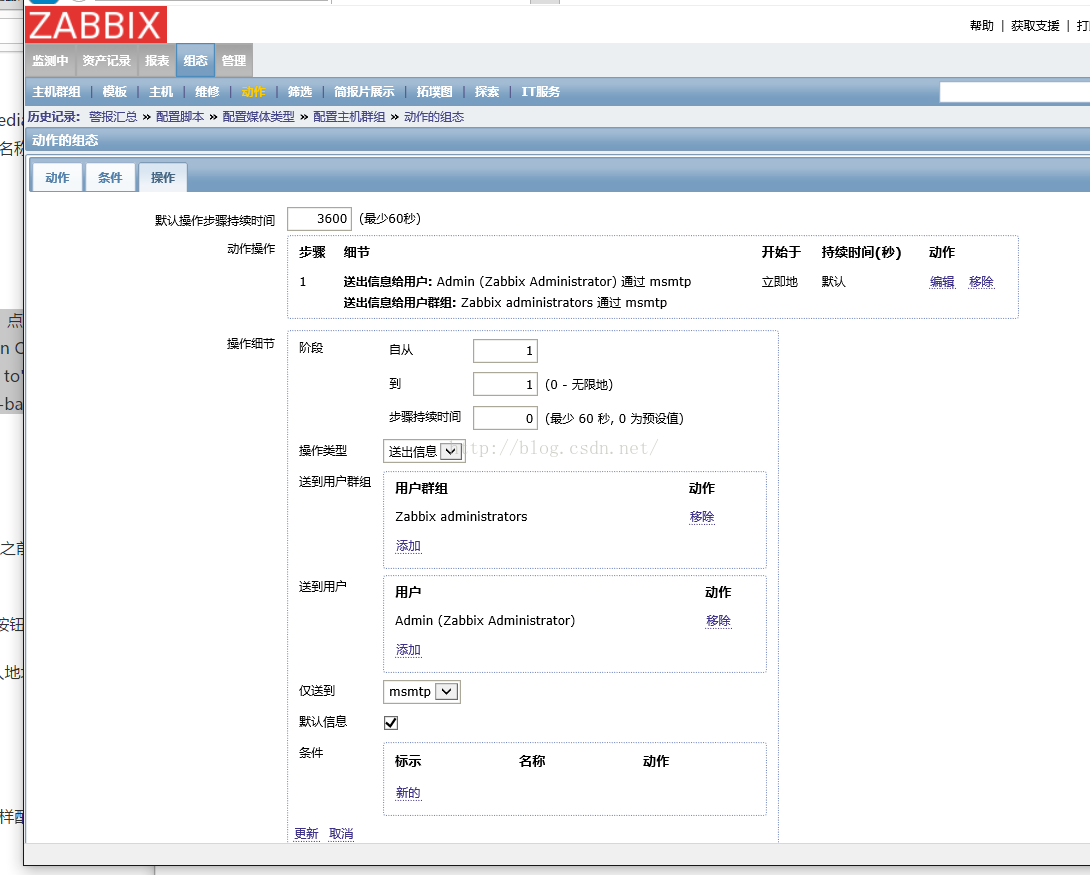This screenshot has height=875, width=1090.
Task: Click 移除 link for operation step 1
Action: tap(981, 281)
